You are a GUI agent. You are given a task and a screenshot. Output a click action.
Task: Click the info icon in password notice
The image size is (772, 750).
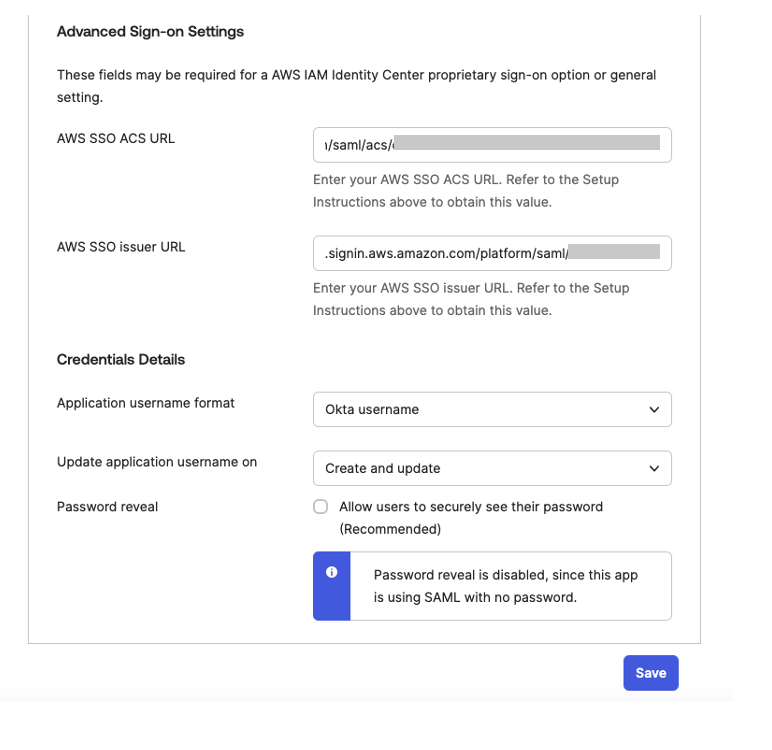tap(332, 573)
